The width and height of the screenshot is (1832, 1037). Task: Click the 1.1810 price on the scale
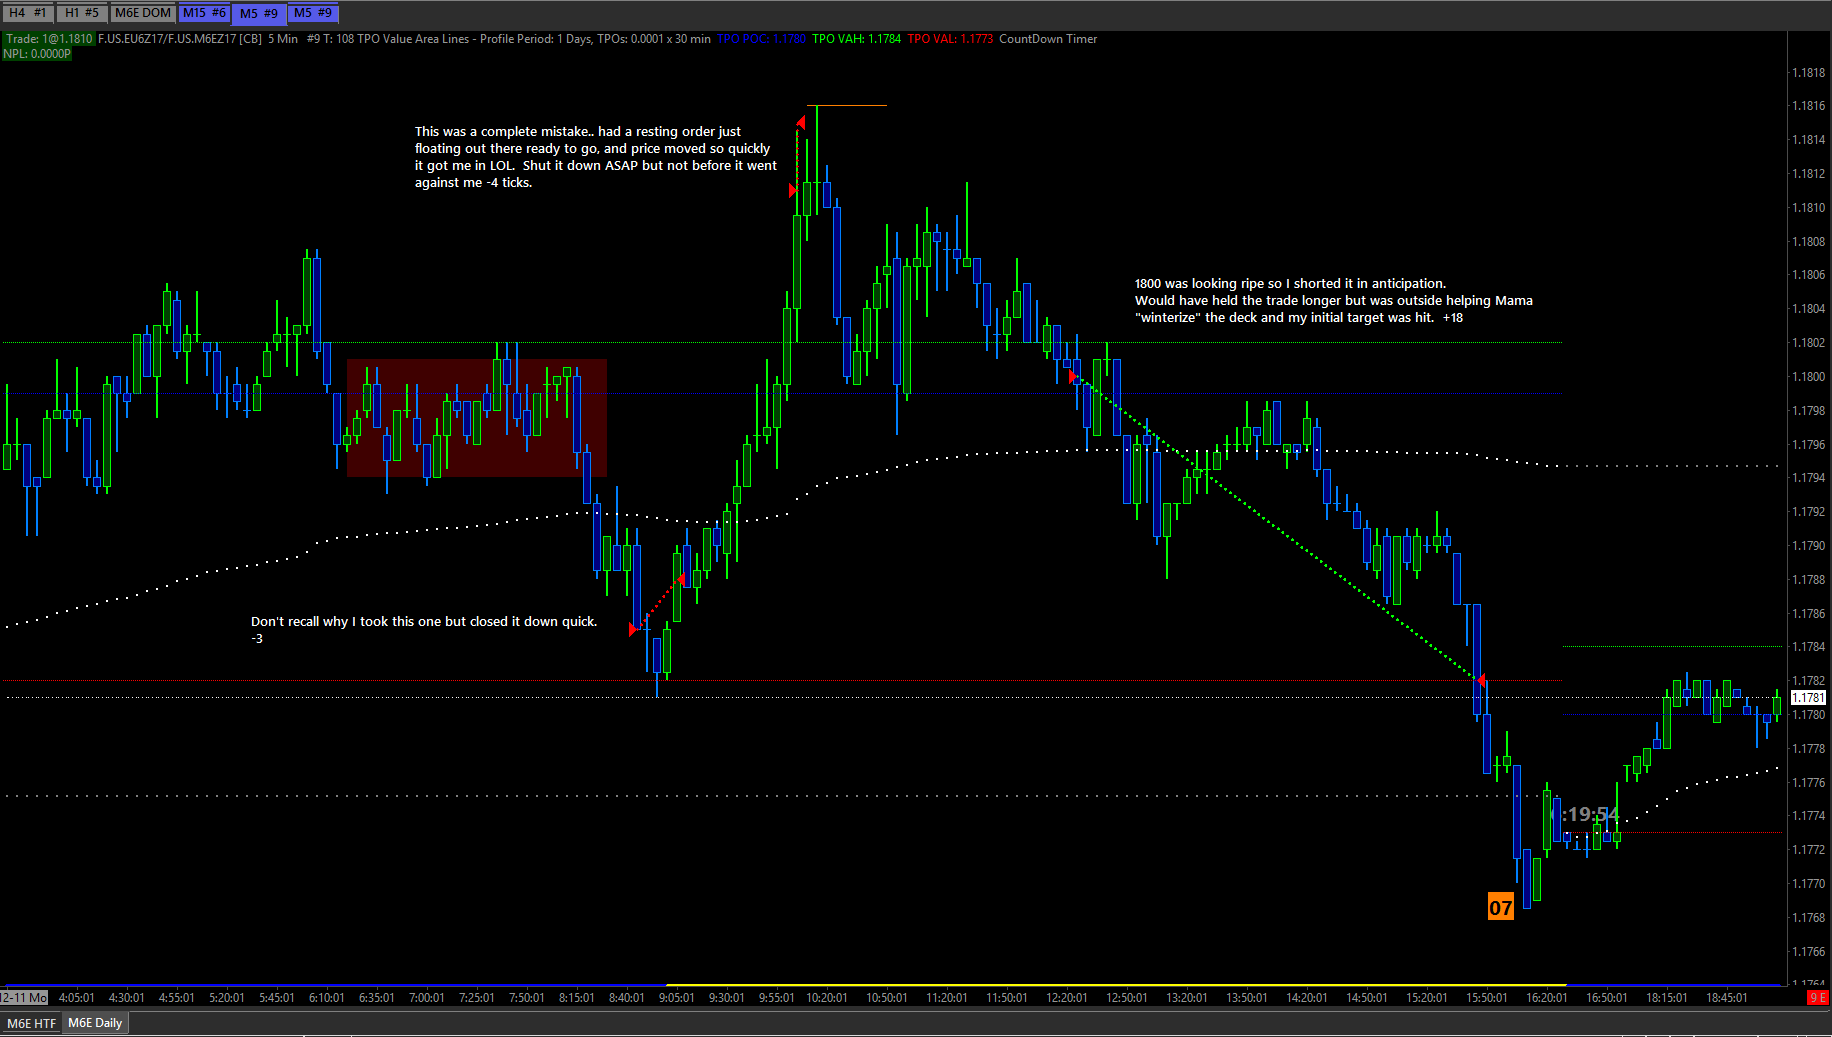[x=1808, y=208]
